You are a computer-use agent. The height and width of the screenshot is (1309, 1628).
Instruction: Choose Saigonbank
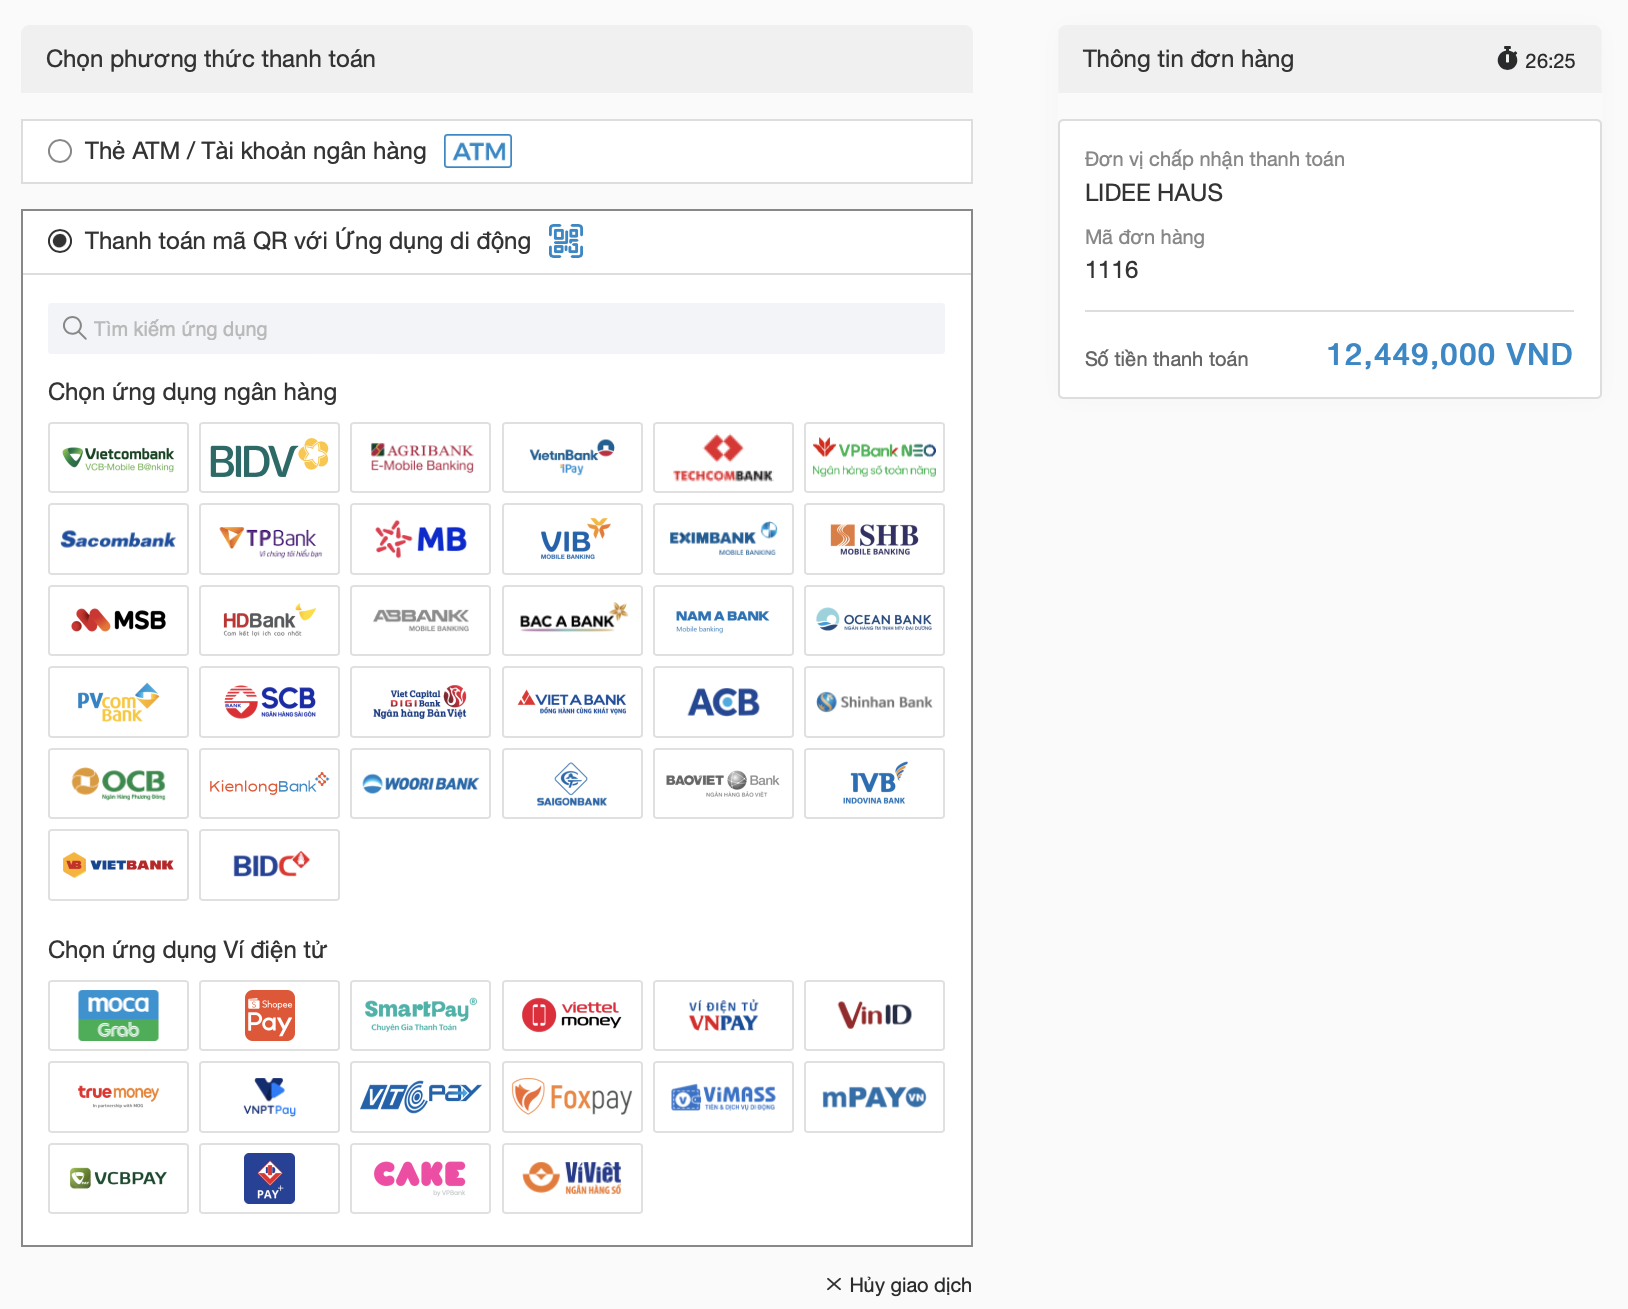[572, 783]
